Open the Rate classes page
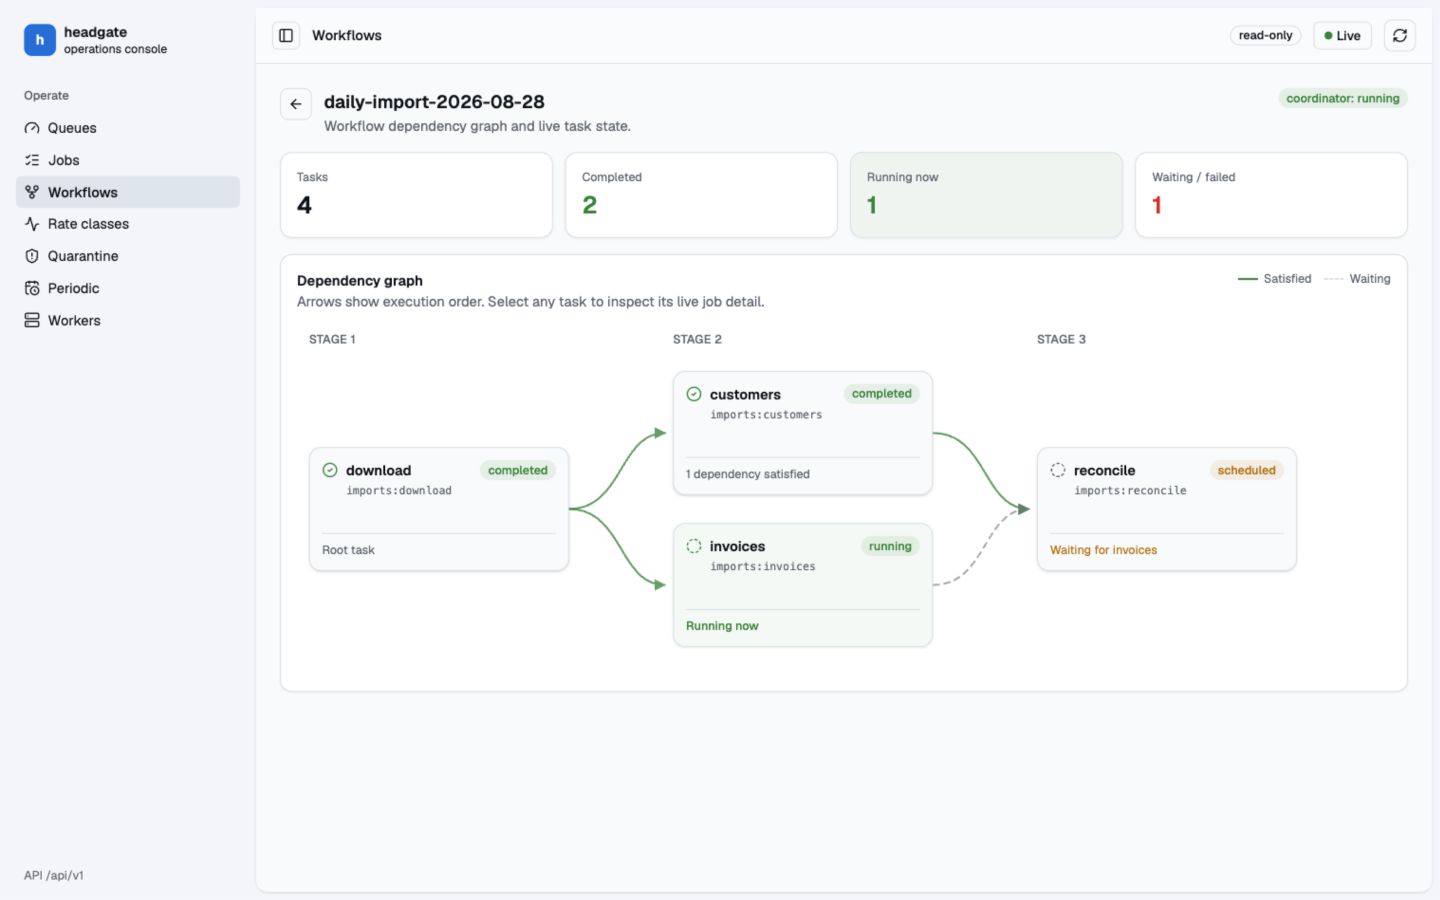The width and height of the screenshot is (1440, 900). (128, 224)
